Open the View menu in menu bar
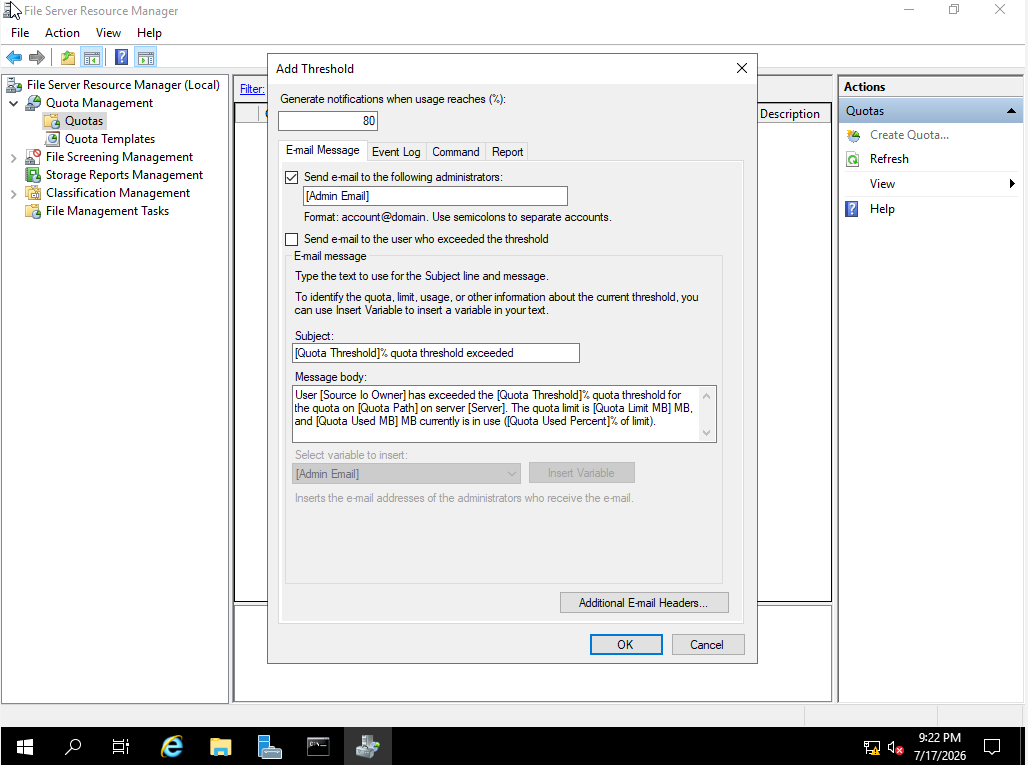1028x765 pixels. 108,33
